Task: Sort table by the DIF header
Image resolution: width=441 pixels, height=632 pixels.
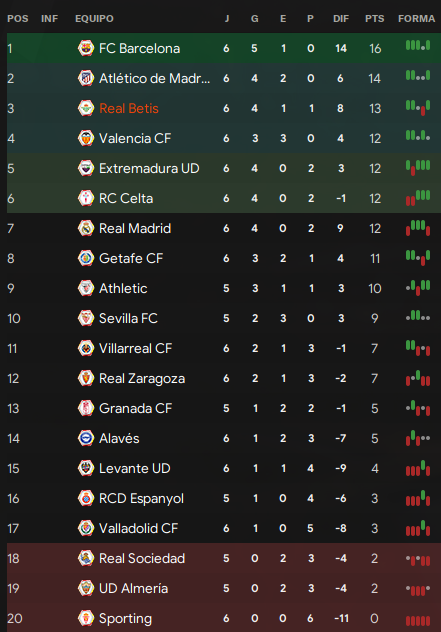Action: point(341,19)
